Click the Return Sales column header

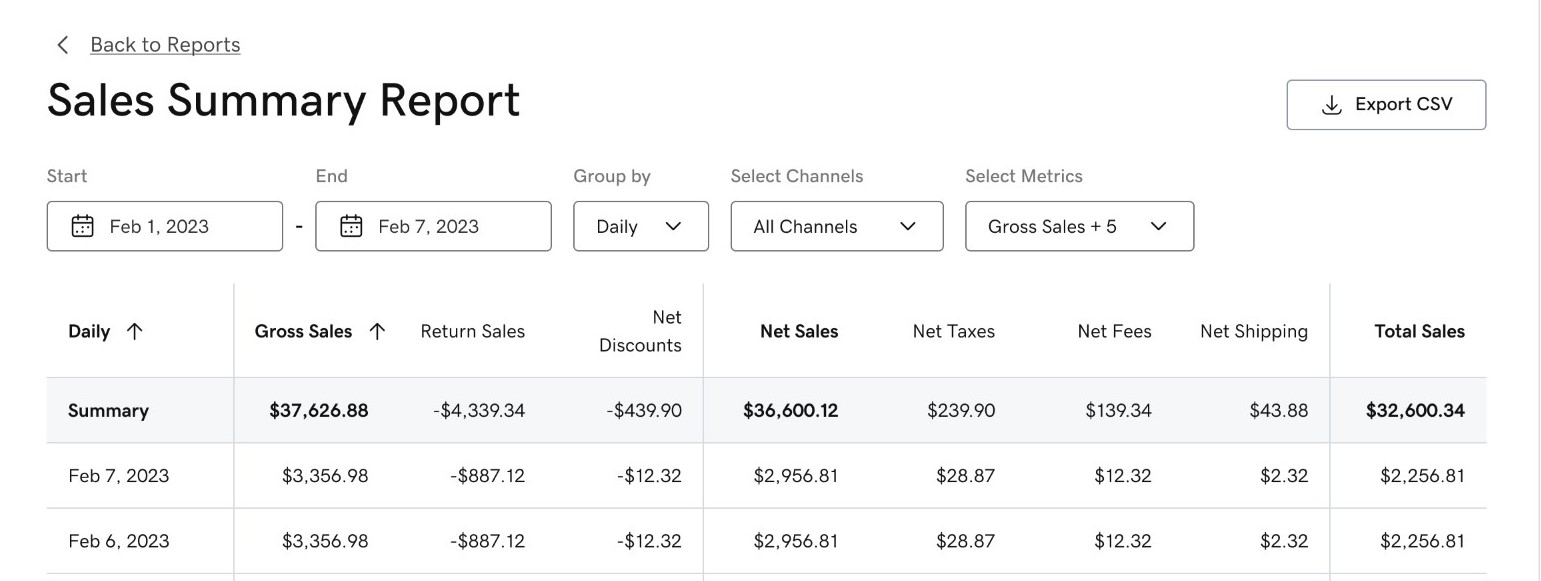[472, 332]
